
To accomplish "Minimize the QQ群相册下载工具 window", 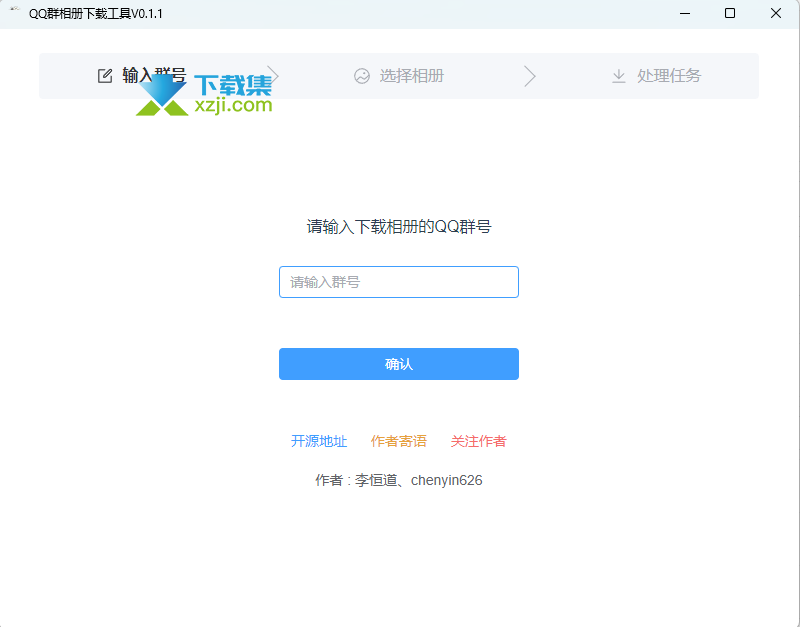I will click(685, 14).
